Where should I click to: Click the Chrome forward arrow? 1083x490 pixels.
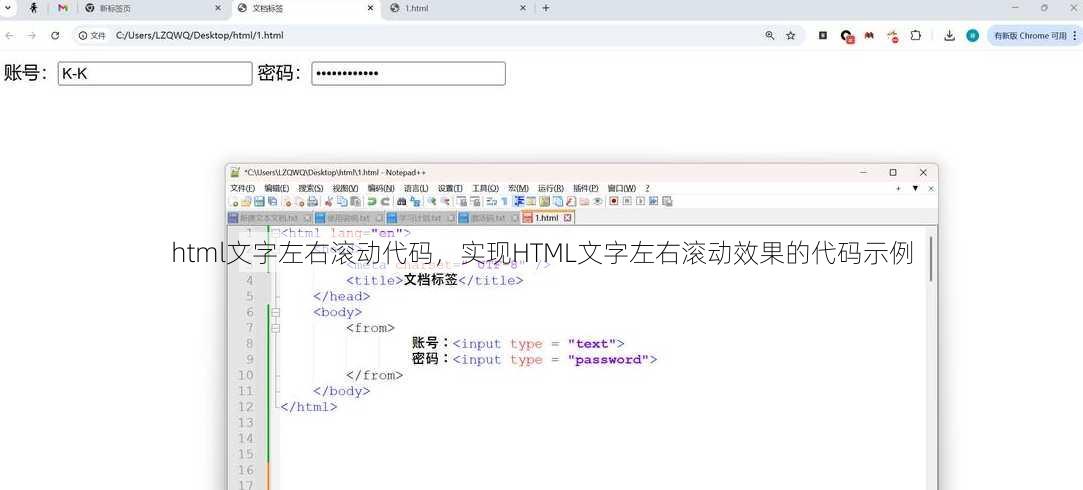[x=31, y=35]
